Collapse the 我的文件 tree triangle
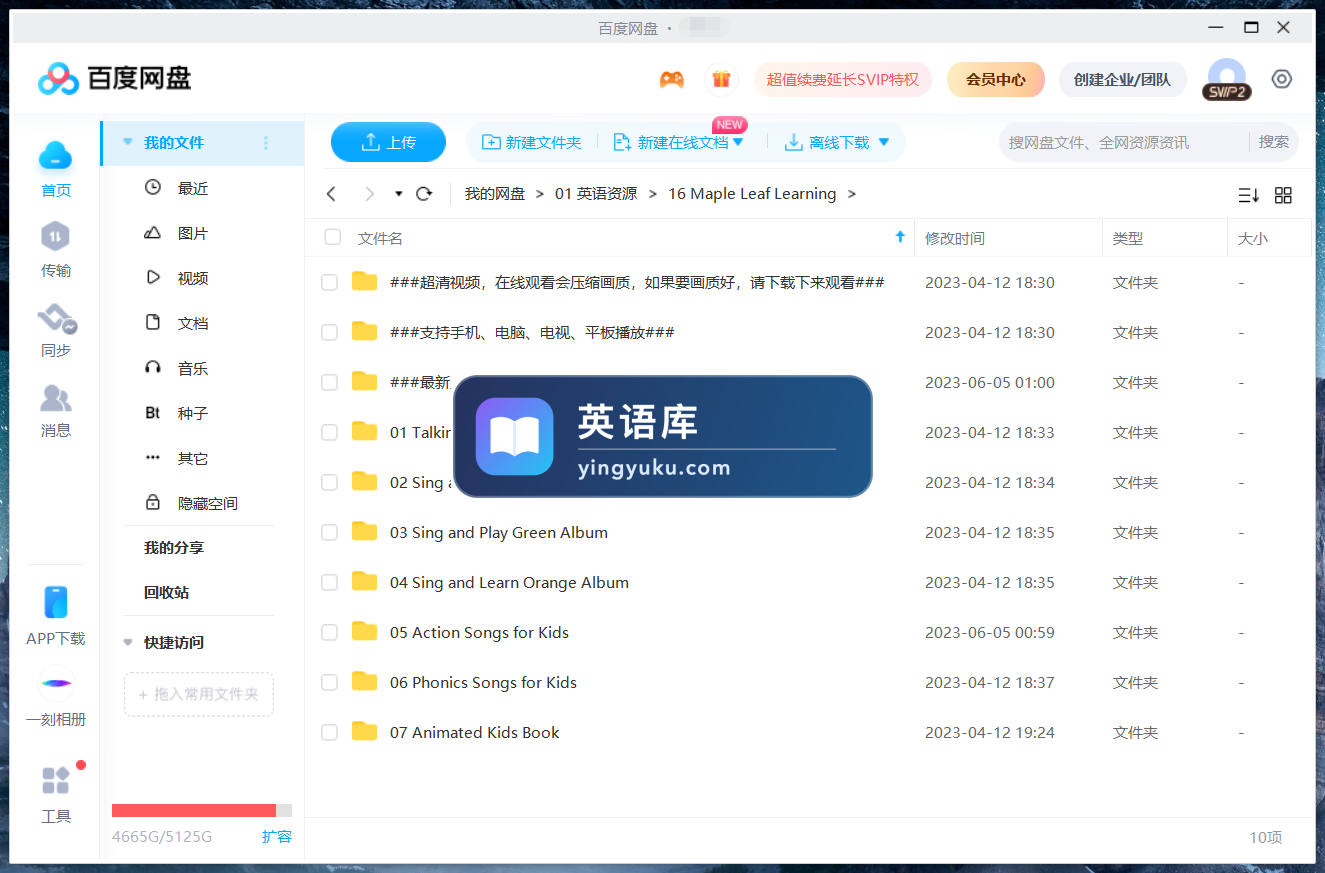 pos(127,142)
